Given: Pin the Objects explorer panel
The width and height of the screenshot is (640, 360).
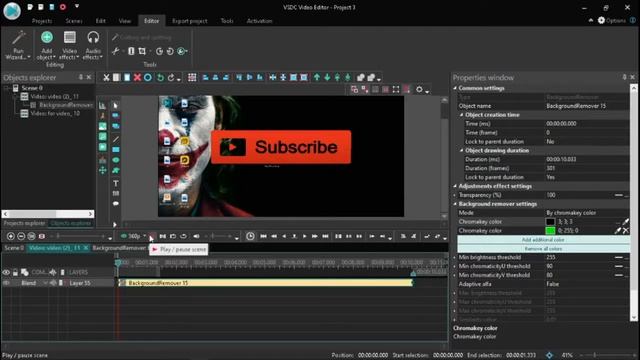Looking at the screenshot, I should [x=80, y=77].
